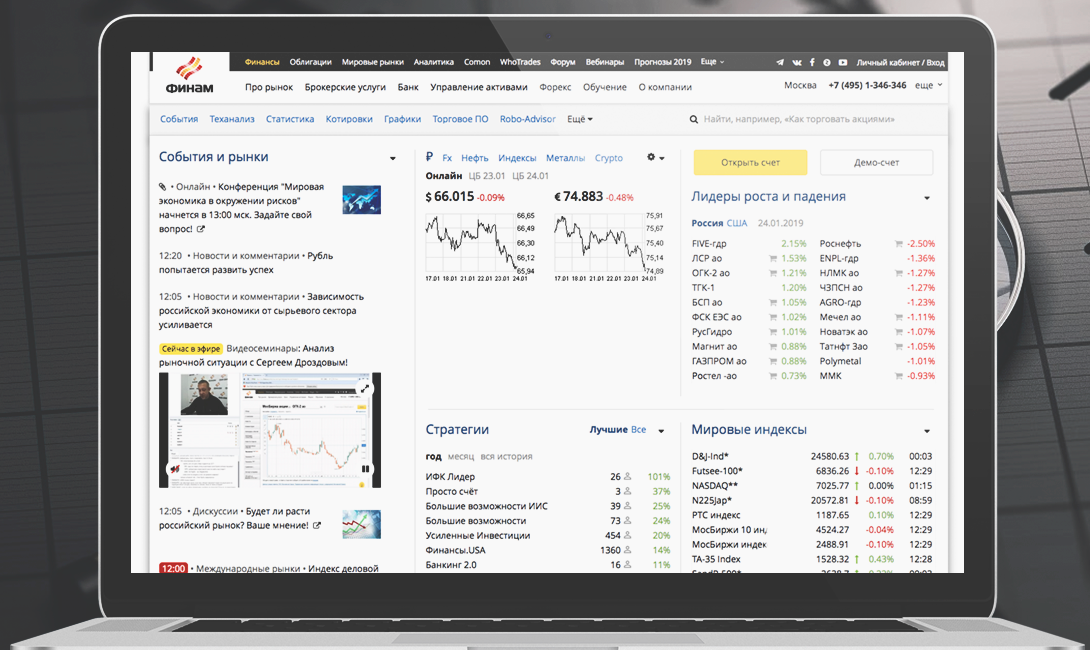This screenshot has width=1090, height=650.
Task: Open the Odnoklassniki social icon
Action: pos(827,63)
